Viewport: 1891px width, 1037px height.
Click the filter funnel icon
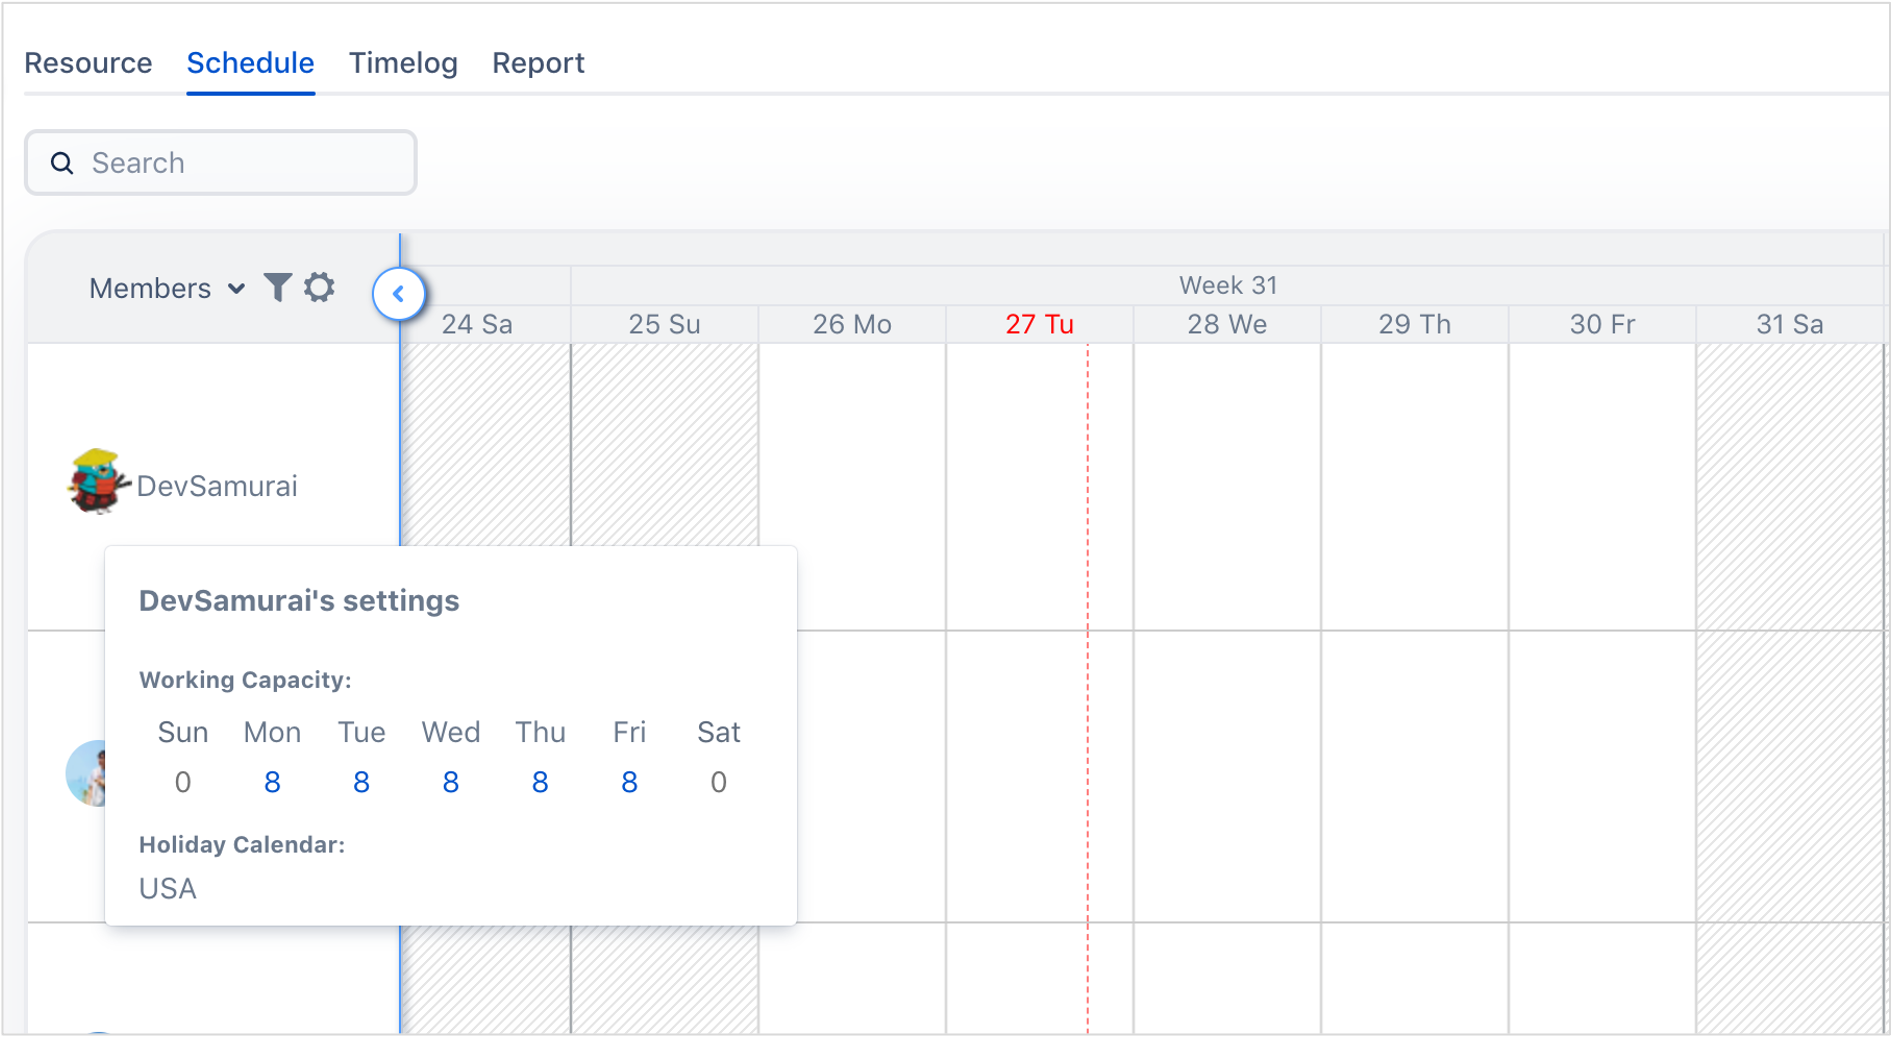(x=277, y=288)
